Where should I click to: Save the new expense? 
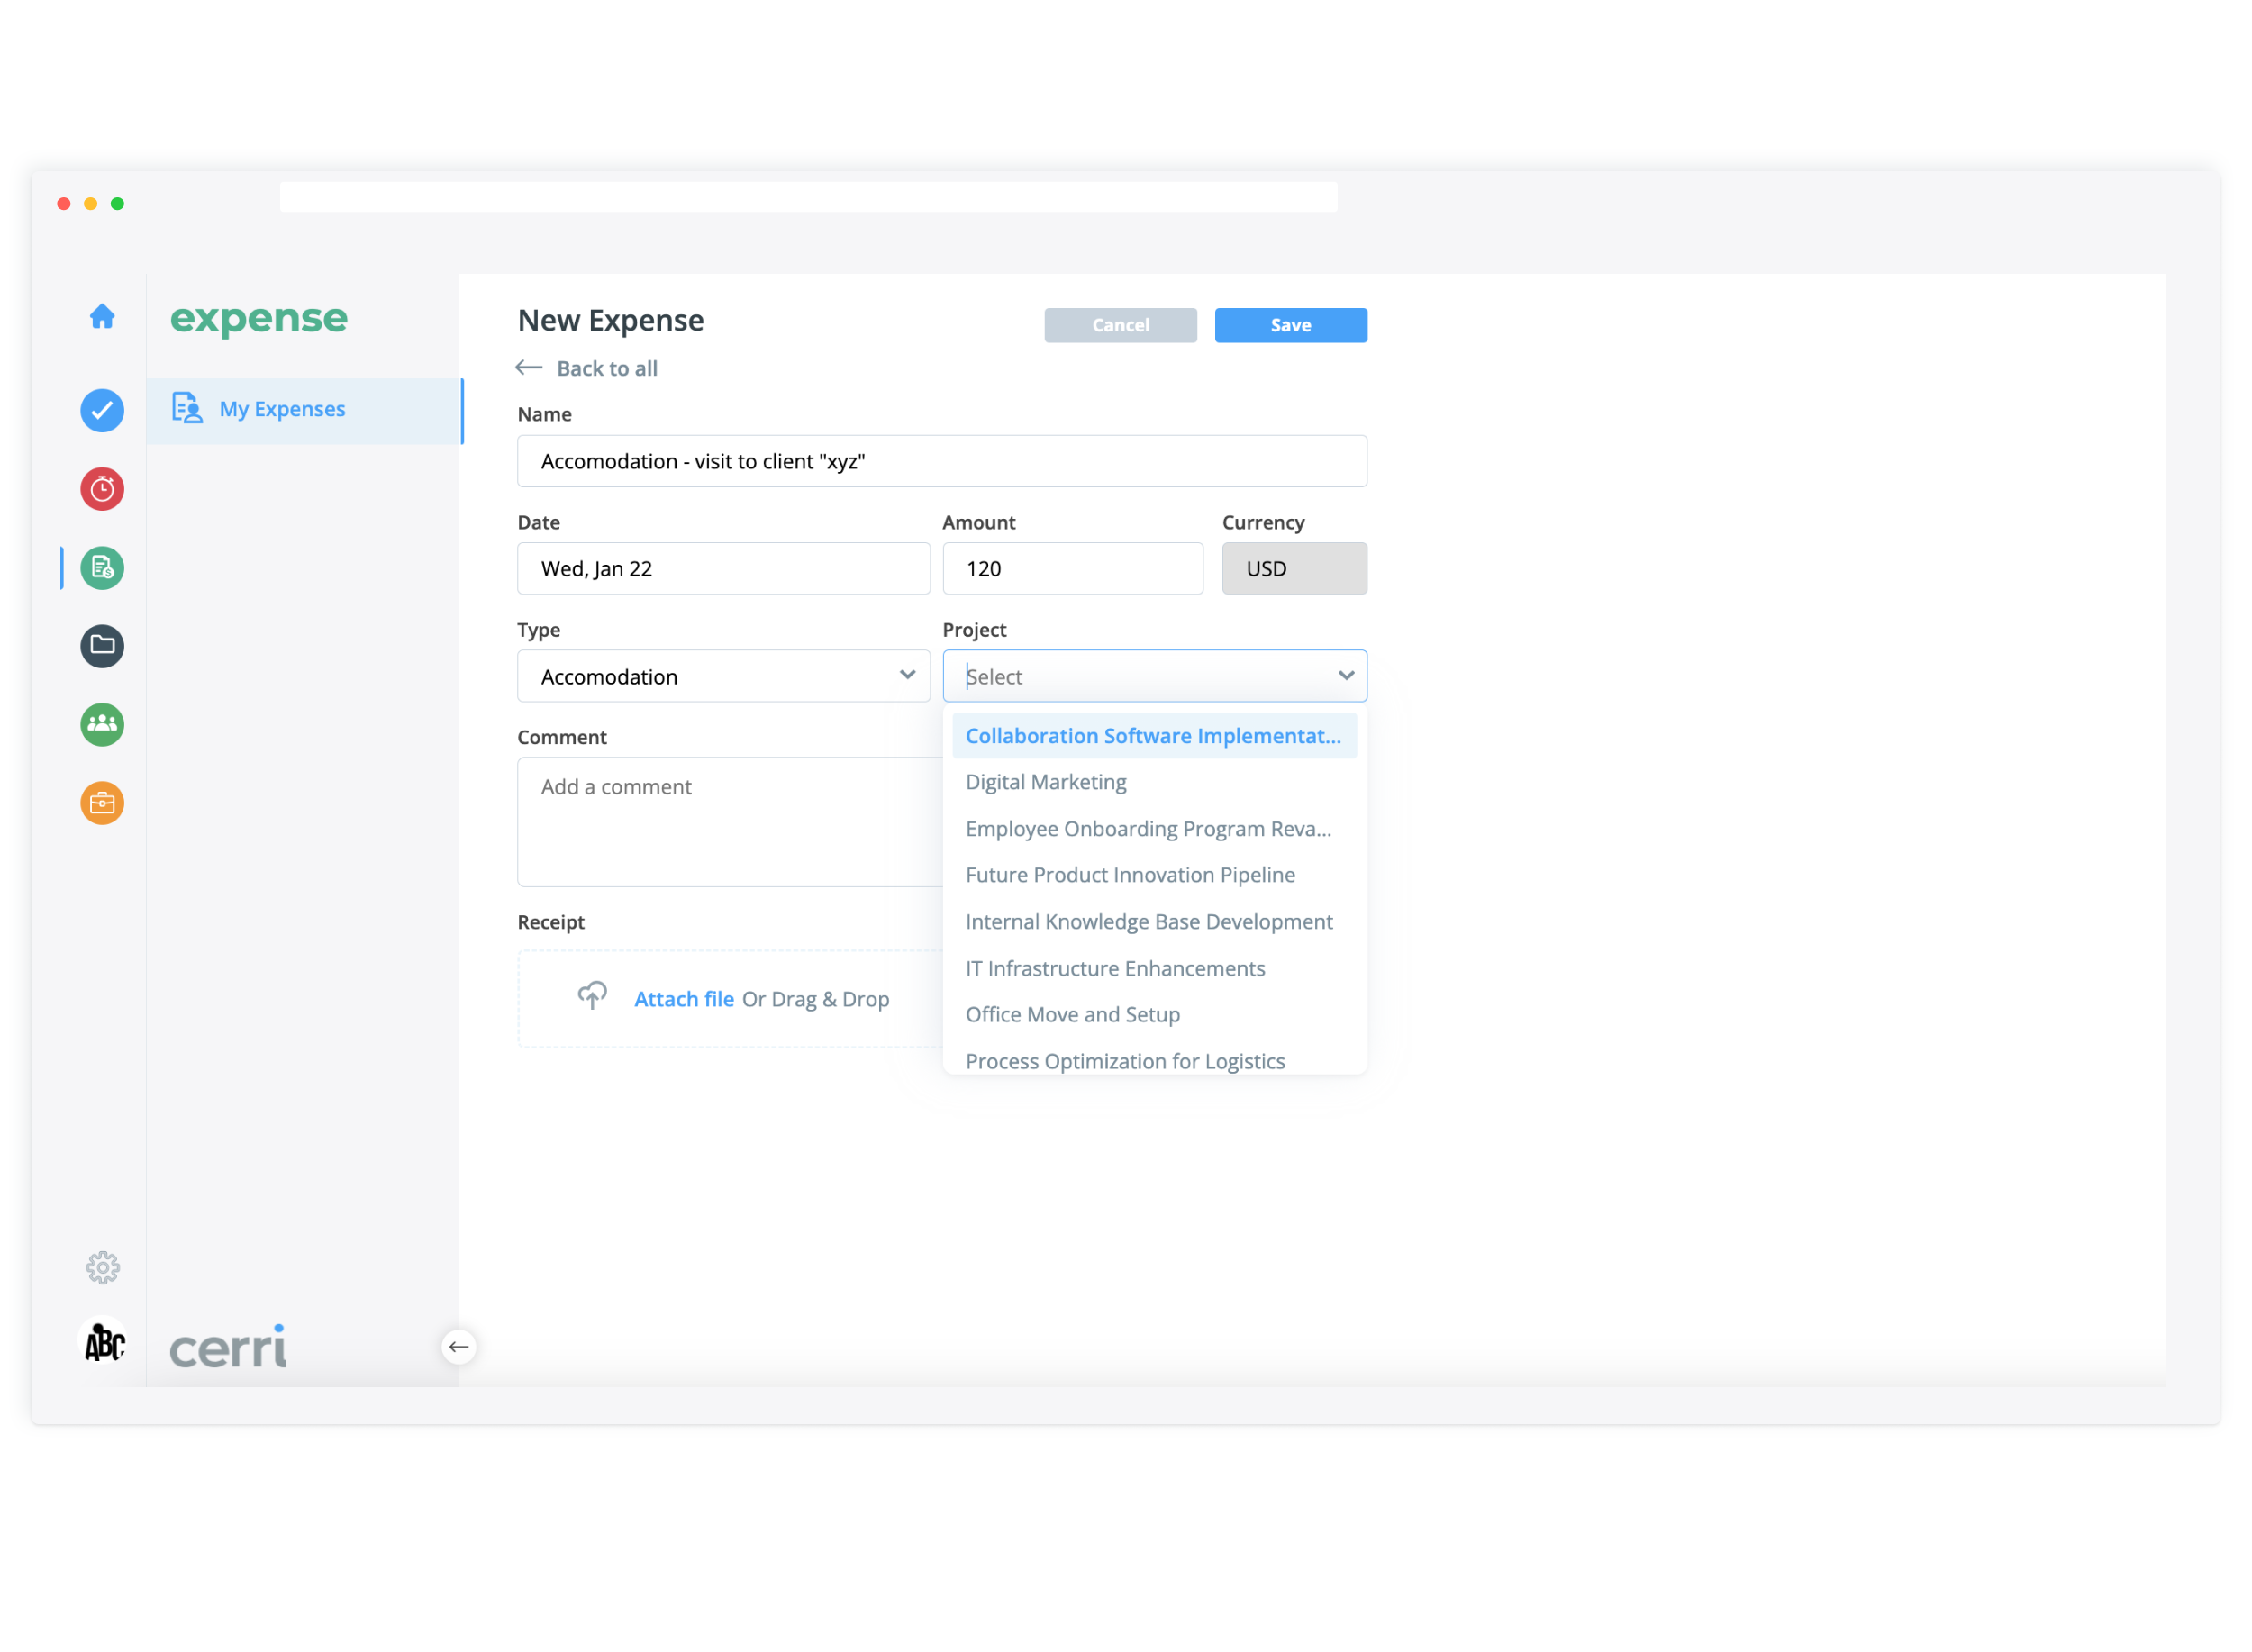coord(1290,325)
